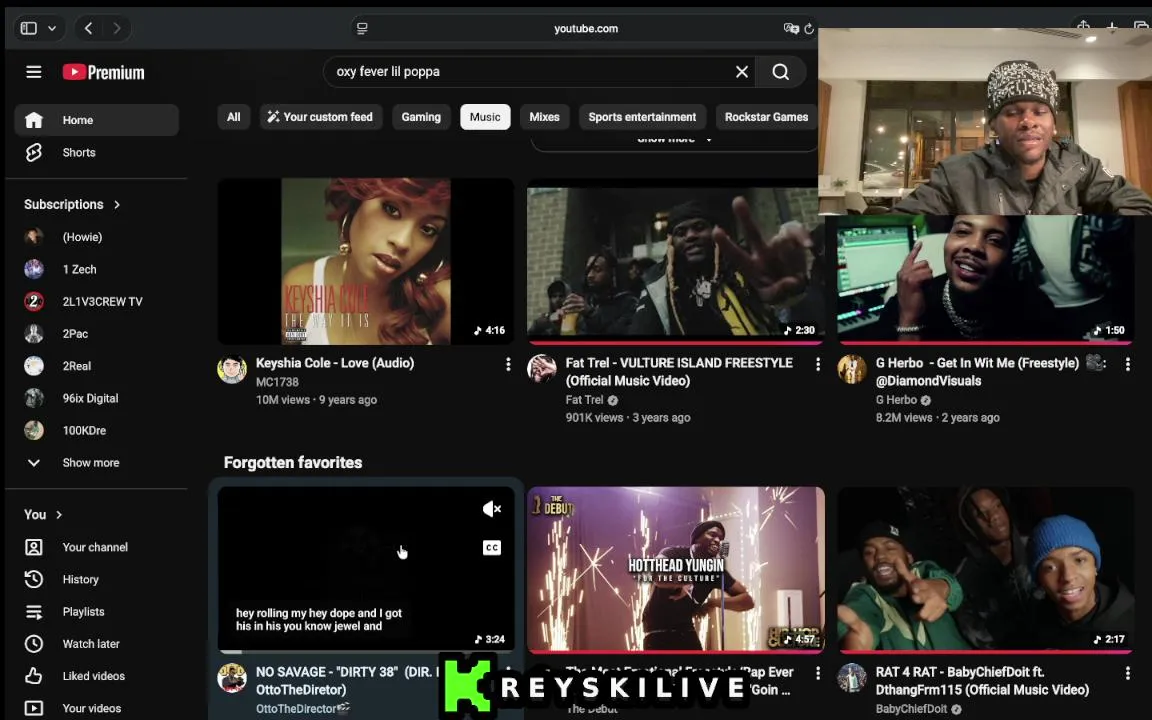This screenshot has height=720, width=1152.
Task: Select the Mixes filter chip
Action: pos(544,117)
